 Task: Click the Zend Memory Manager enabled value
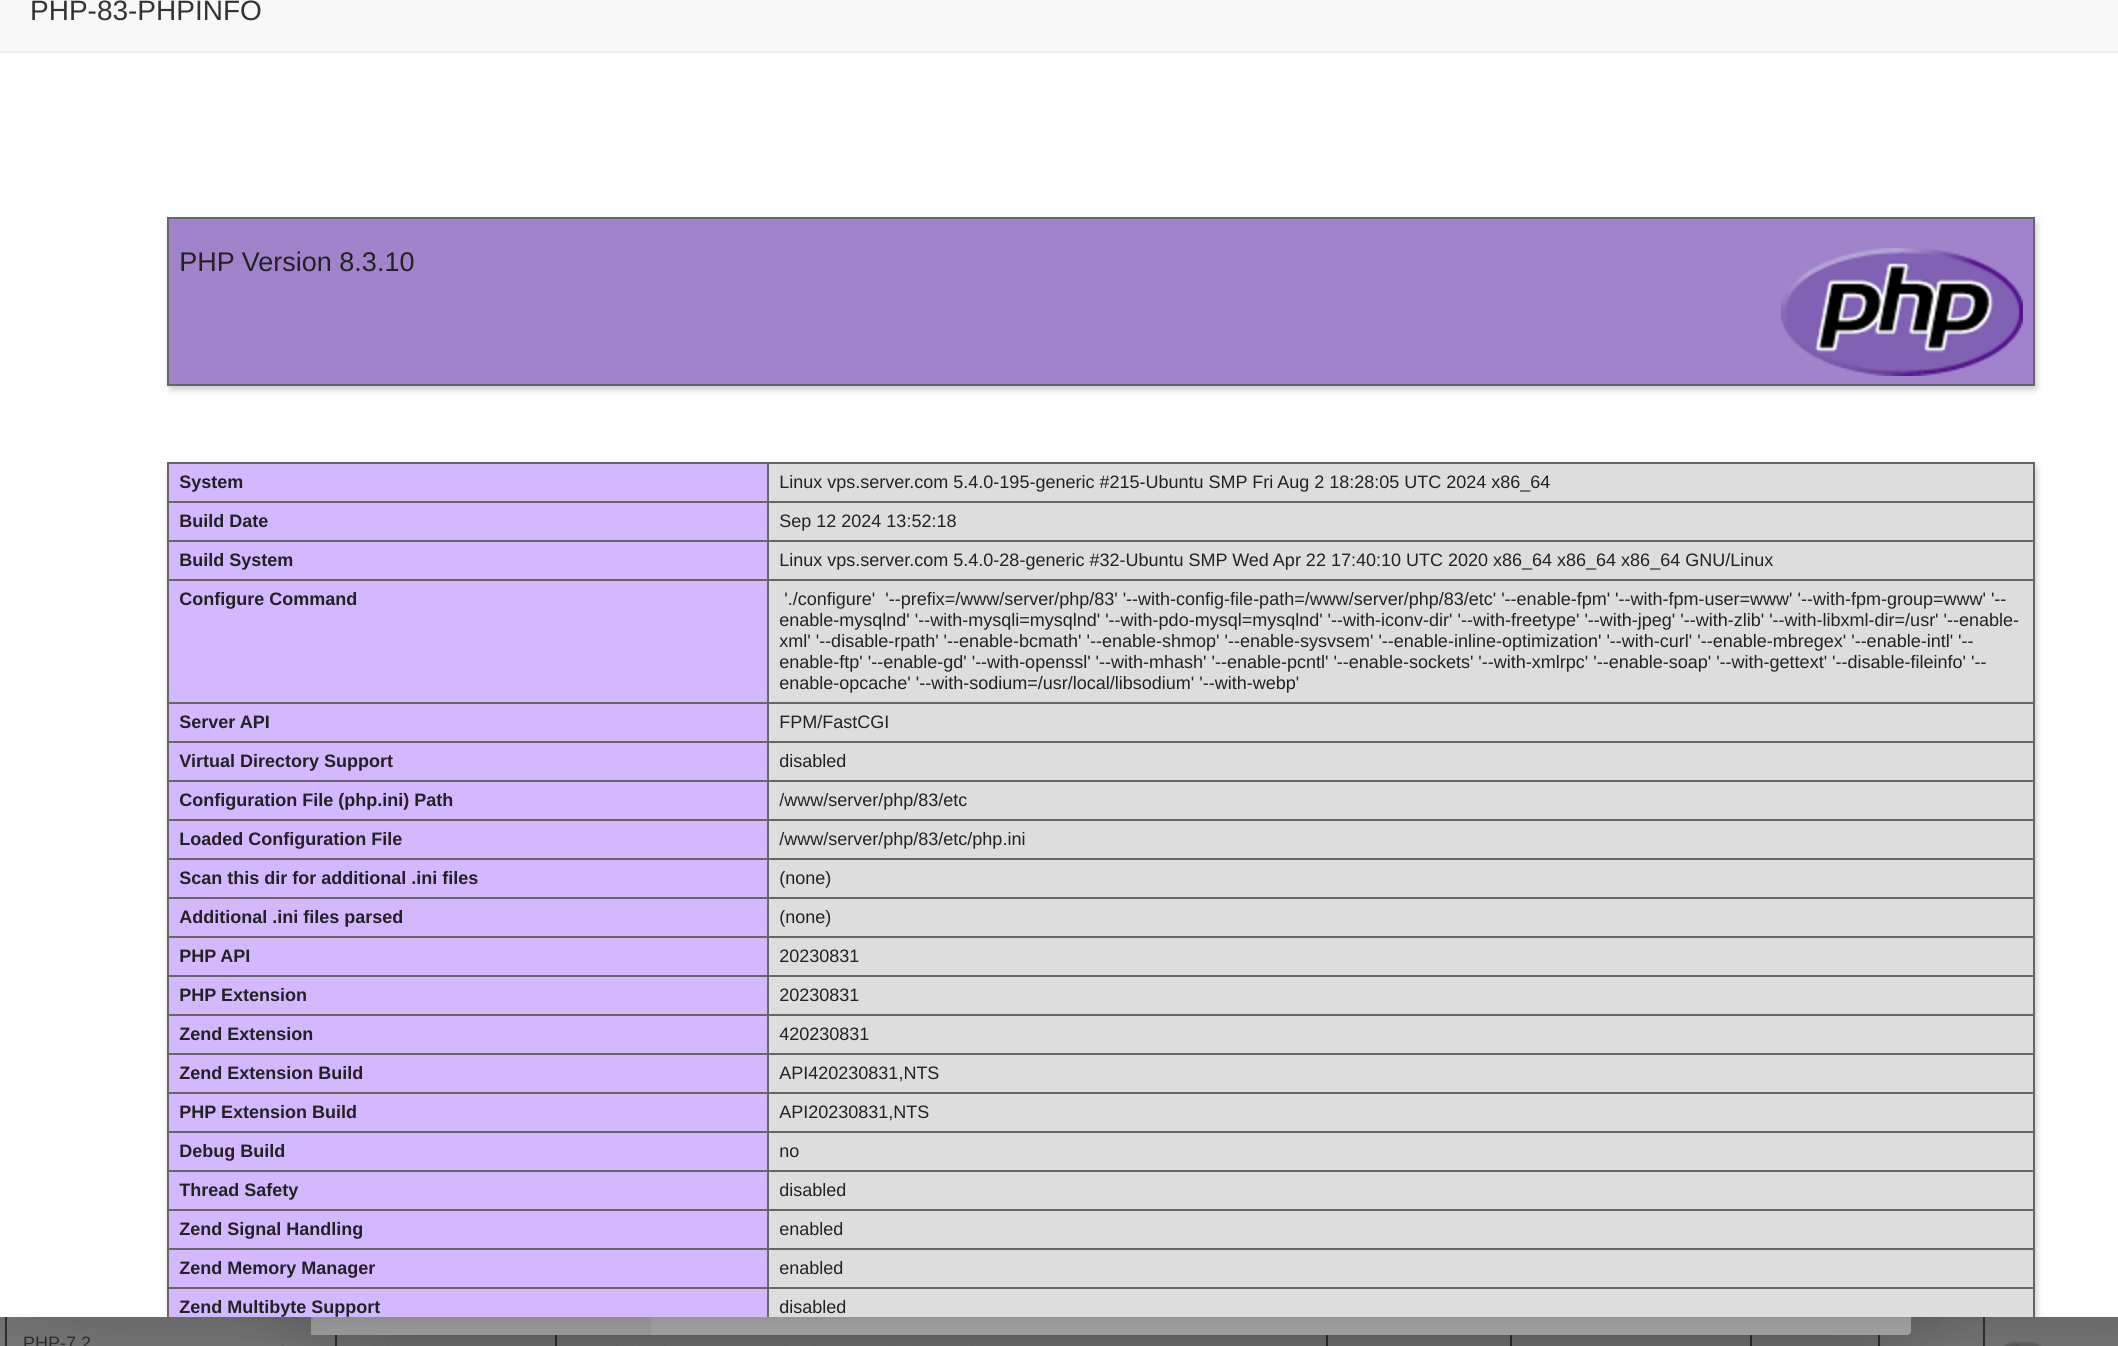click(810, 1268)
